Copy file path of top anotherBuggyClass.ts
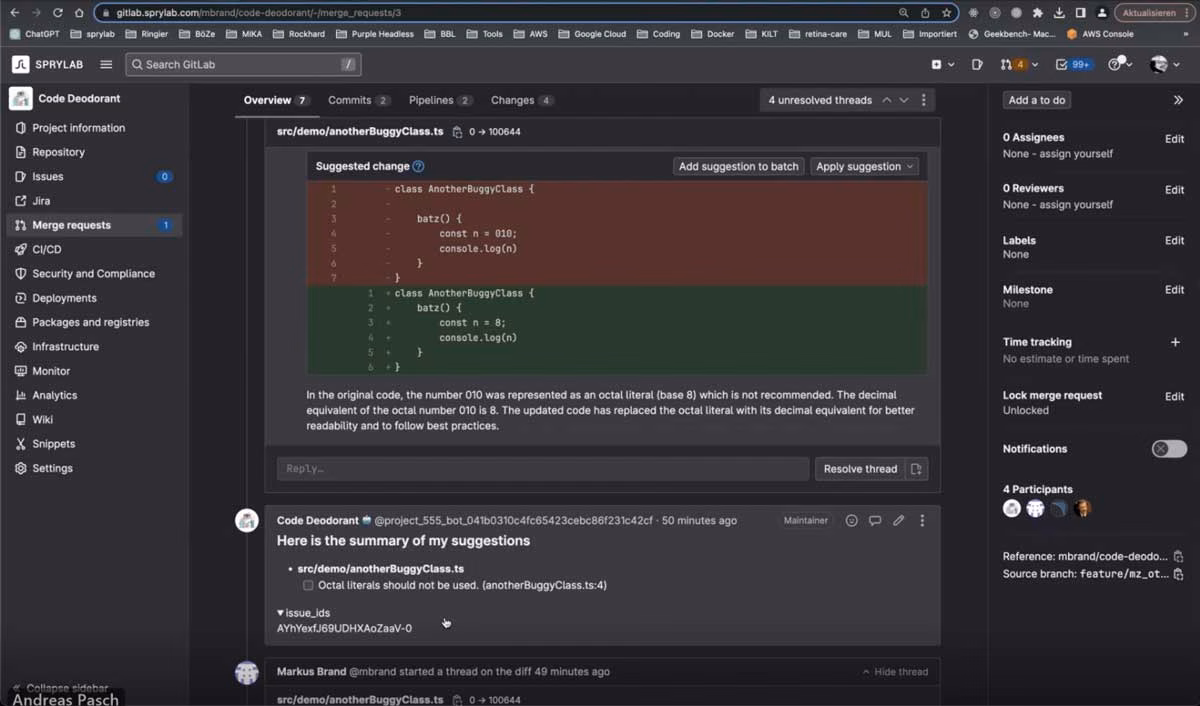 click(x=457, y=132)
